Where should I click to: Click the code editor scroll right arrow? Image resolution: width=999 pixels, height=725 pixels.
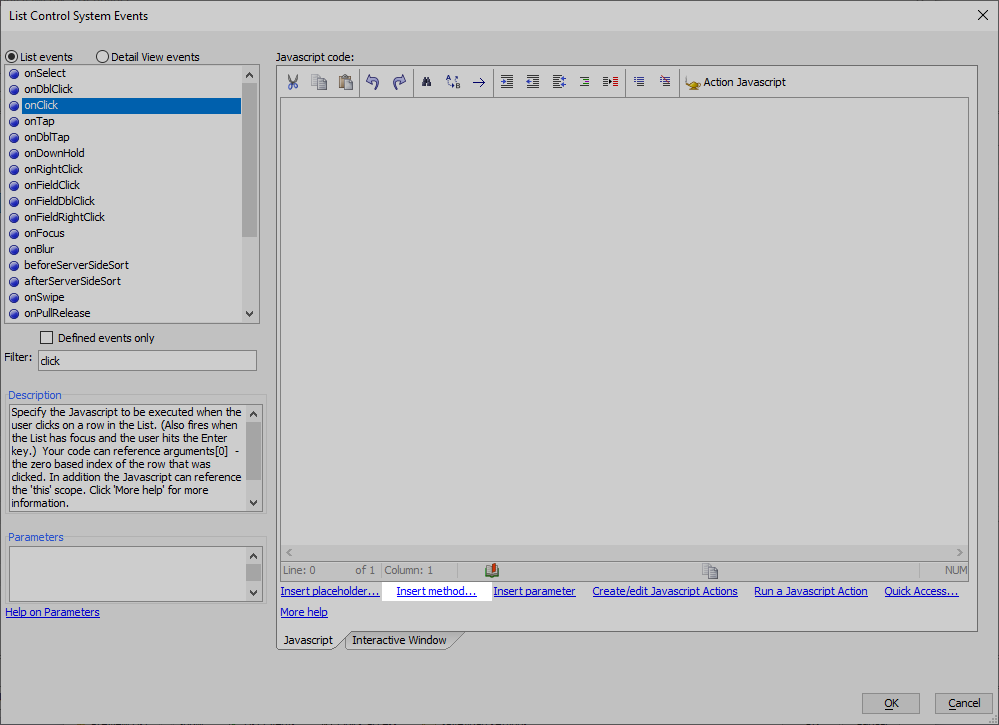[x=959, y=552]
